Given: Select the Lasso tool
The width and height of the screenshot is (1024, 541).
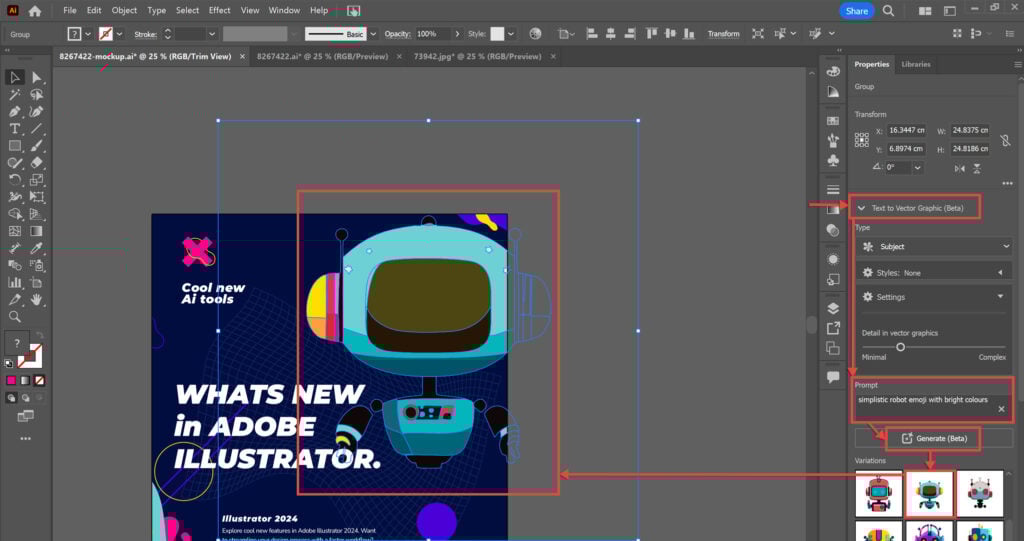Looking at the screenshot, I should (37, 95).
